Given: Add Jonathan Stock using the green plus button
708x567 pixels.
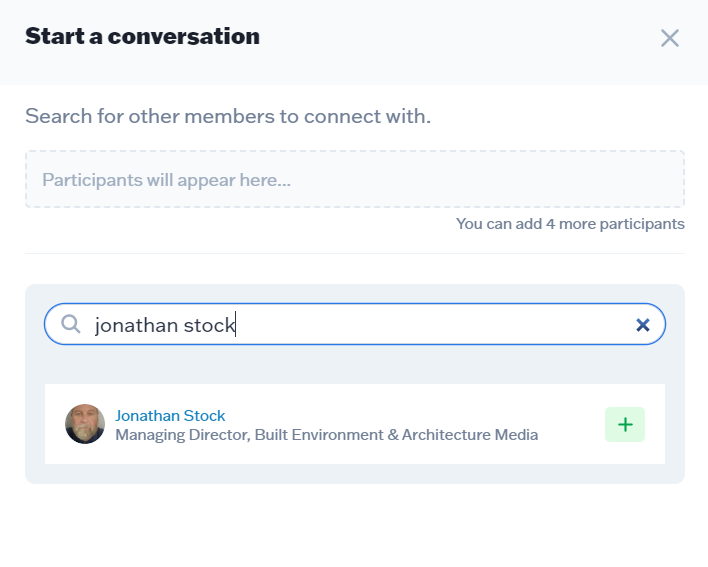Looking at the screenshot, I should (625, 424).
